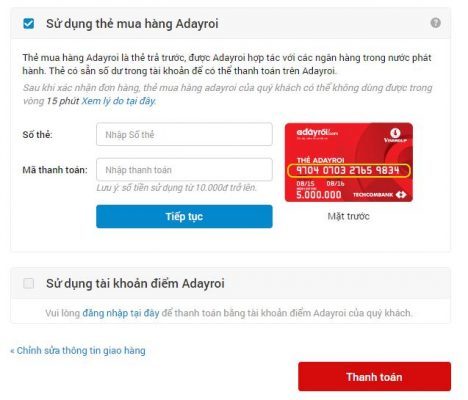Click the highlighted card number 9704 0703 2765 9834
This screenshot has width=468, height=400.
pyautogui.click(x=349, y=171)
